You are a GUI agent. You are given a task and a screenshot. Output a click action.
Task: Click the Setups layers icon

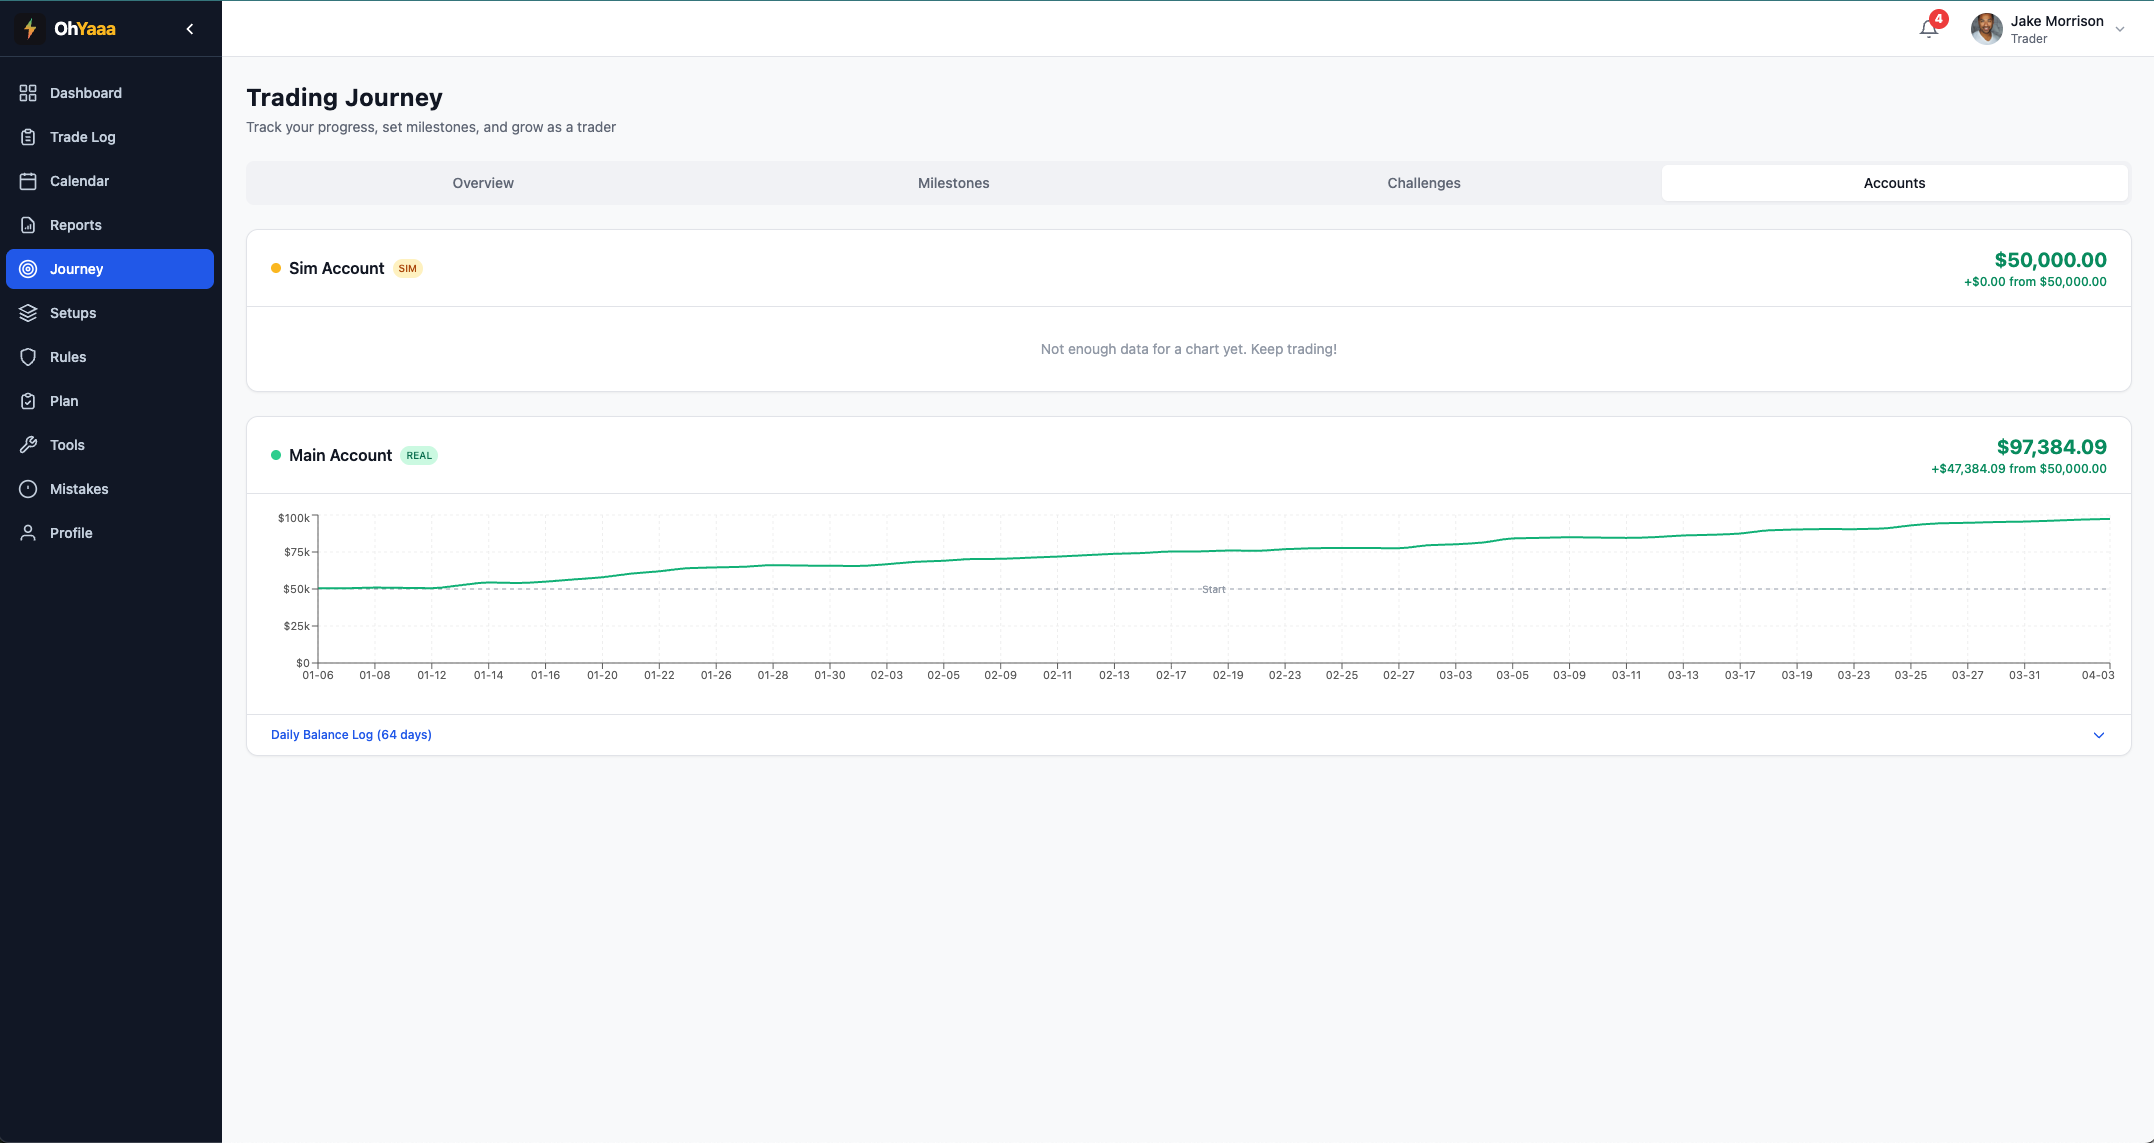(28, 313)
